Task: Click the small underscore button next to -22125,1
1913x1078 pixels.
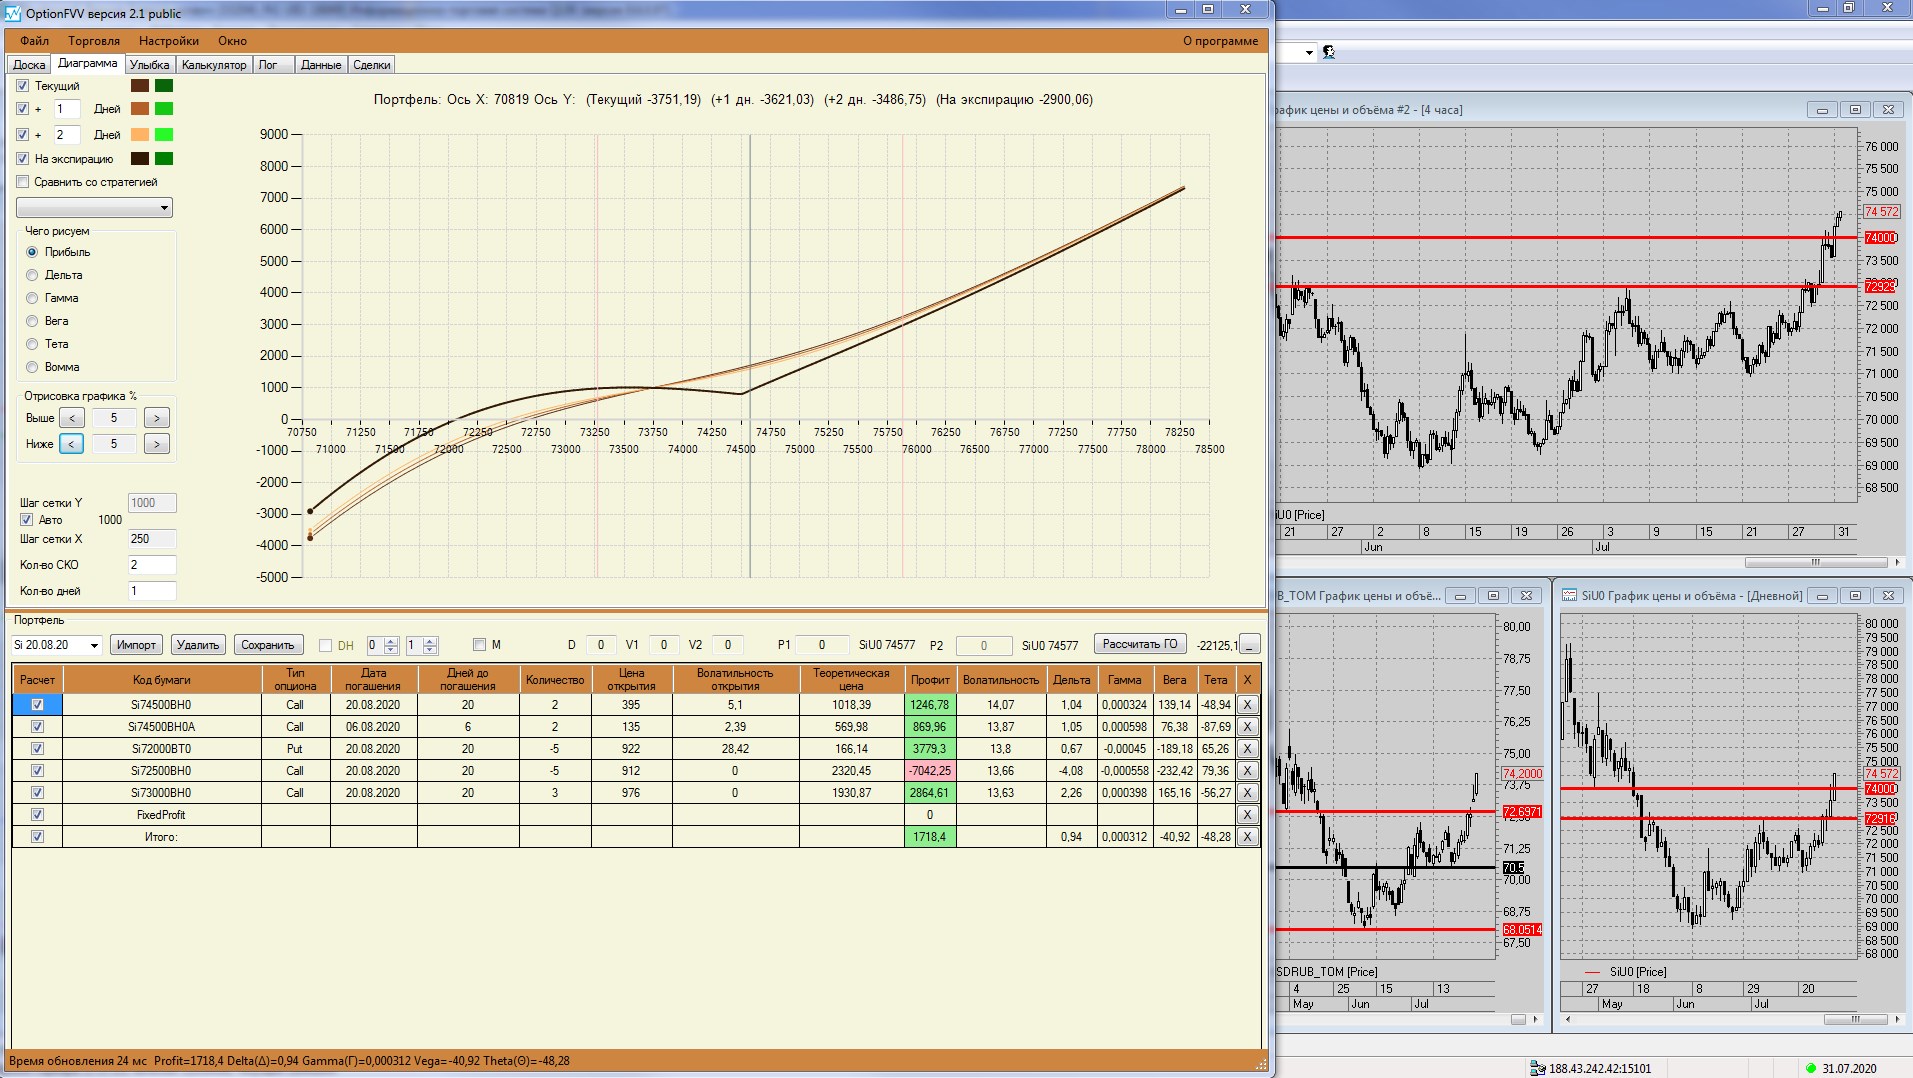Action: click(x=1250, y=645)
